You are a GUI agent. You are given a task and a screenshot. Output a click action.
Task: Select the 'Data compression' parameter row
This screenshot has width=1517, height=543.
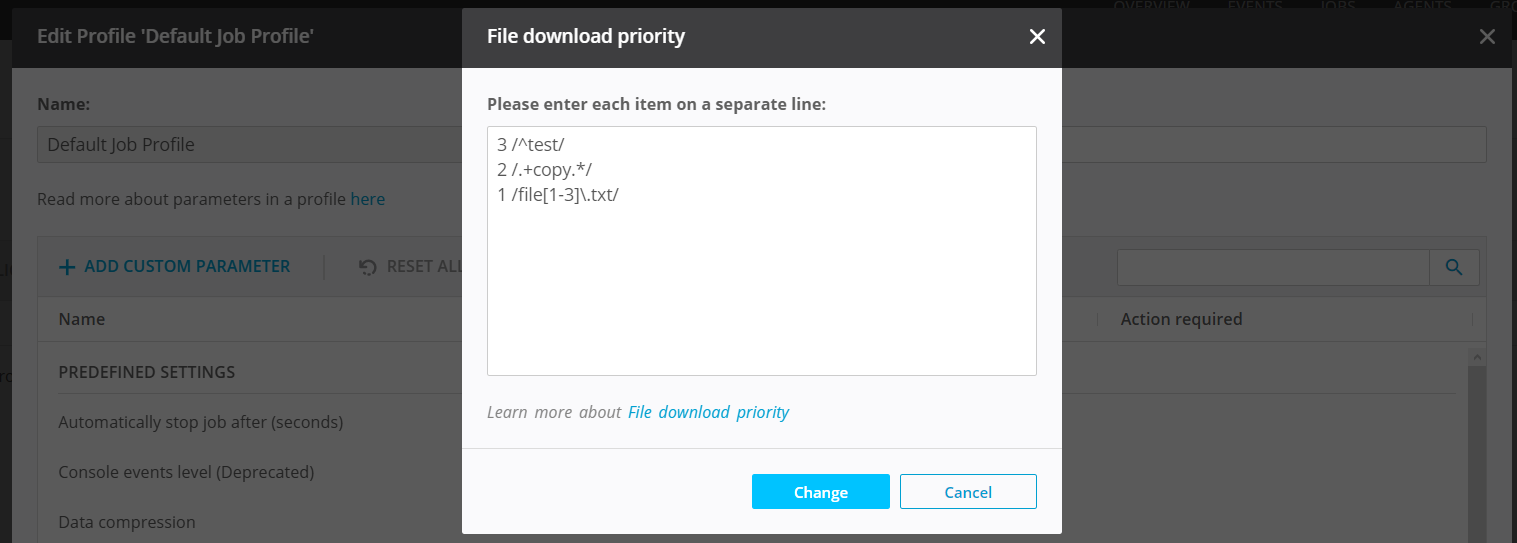[x=127, y=522]
